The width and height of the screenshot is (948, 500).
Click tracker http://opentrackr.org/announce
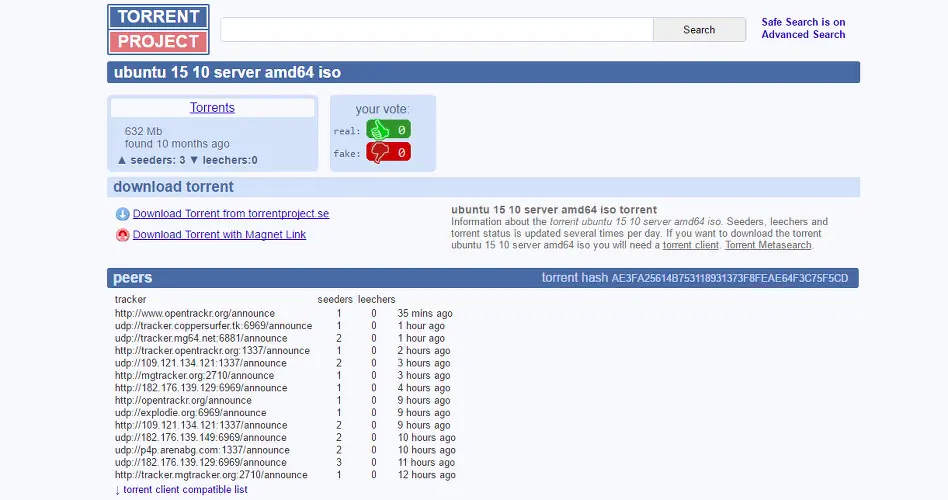(x=183, y=400)
